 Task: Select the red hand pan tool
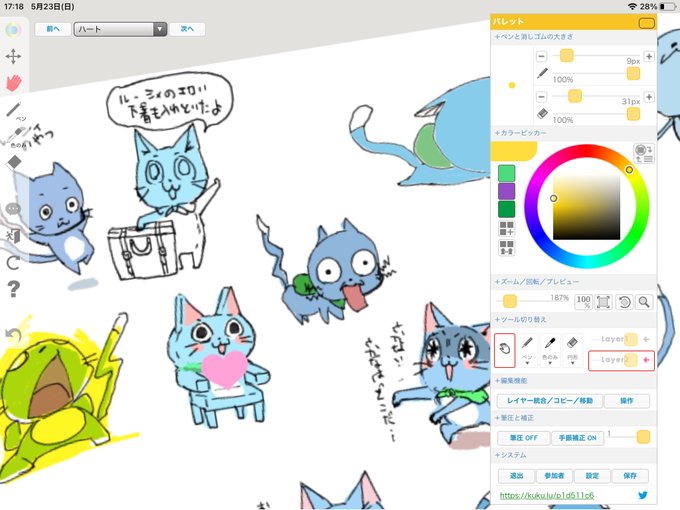[x=13, y=82]
